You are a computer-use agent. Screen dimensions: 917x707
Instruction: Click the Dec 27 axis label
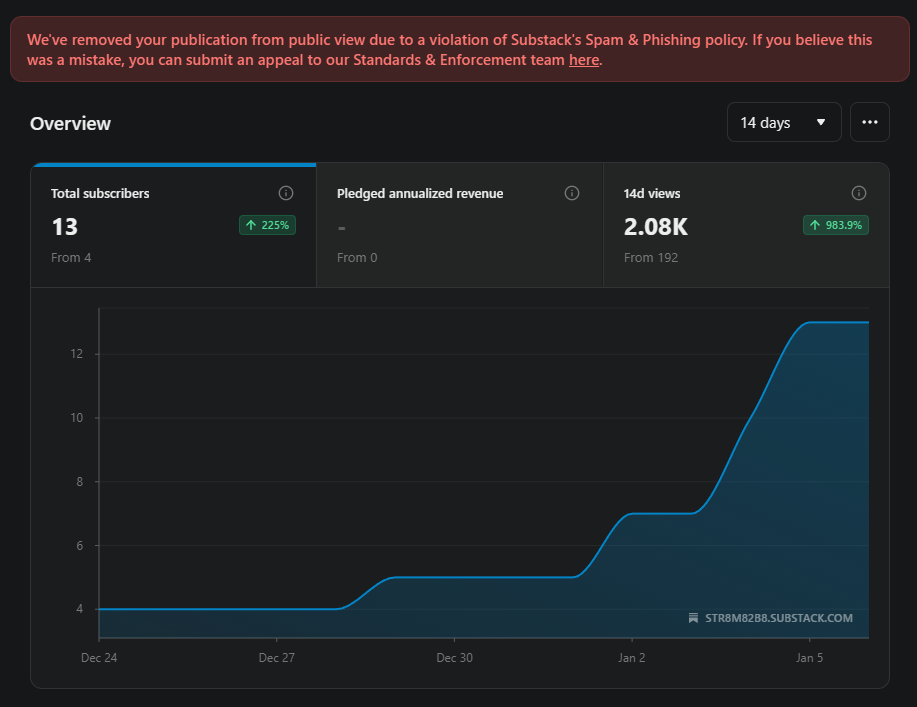click(x=277, y=658)
